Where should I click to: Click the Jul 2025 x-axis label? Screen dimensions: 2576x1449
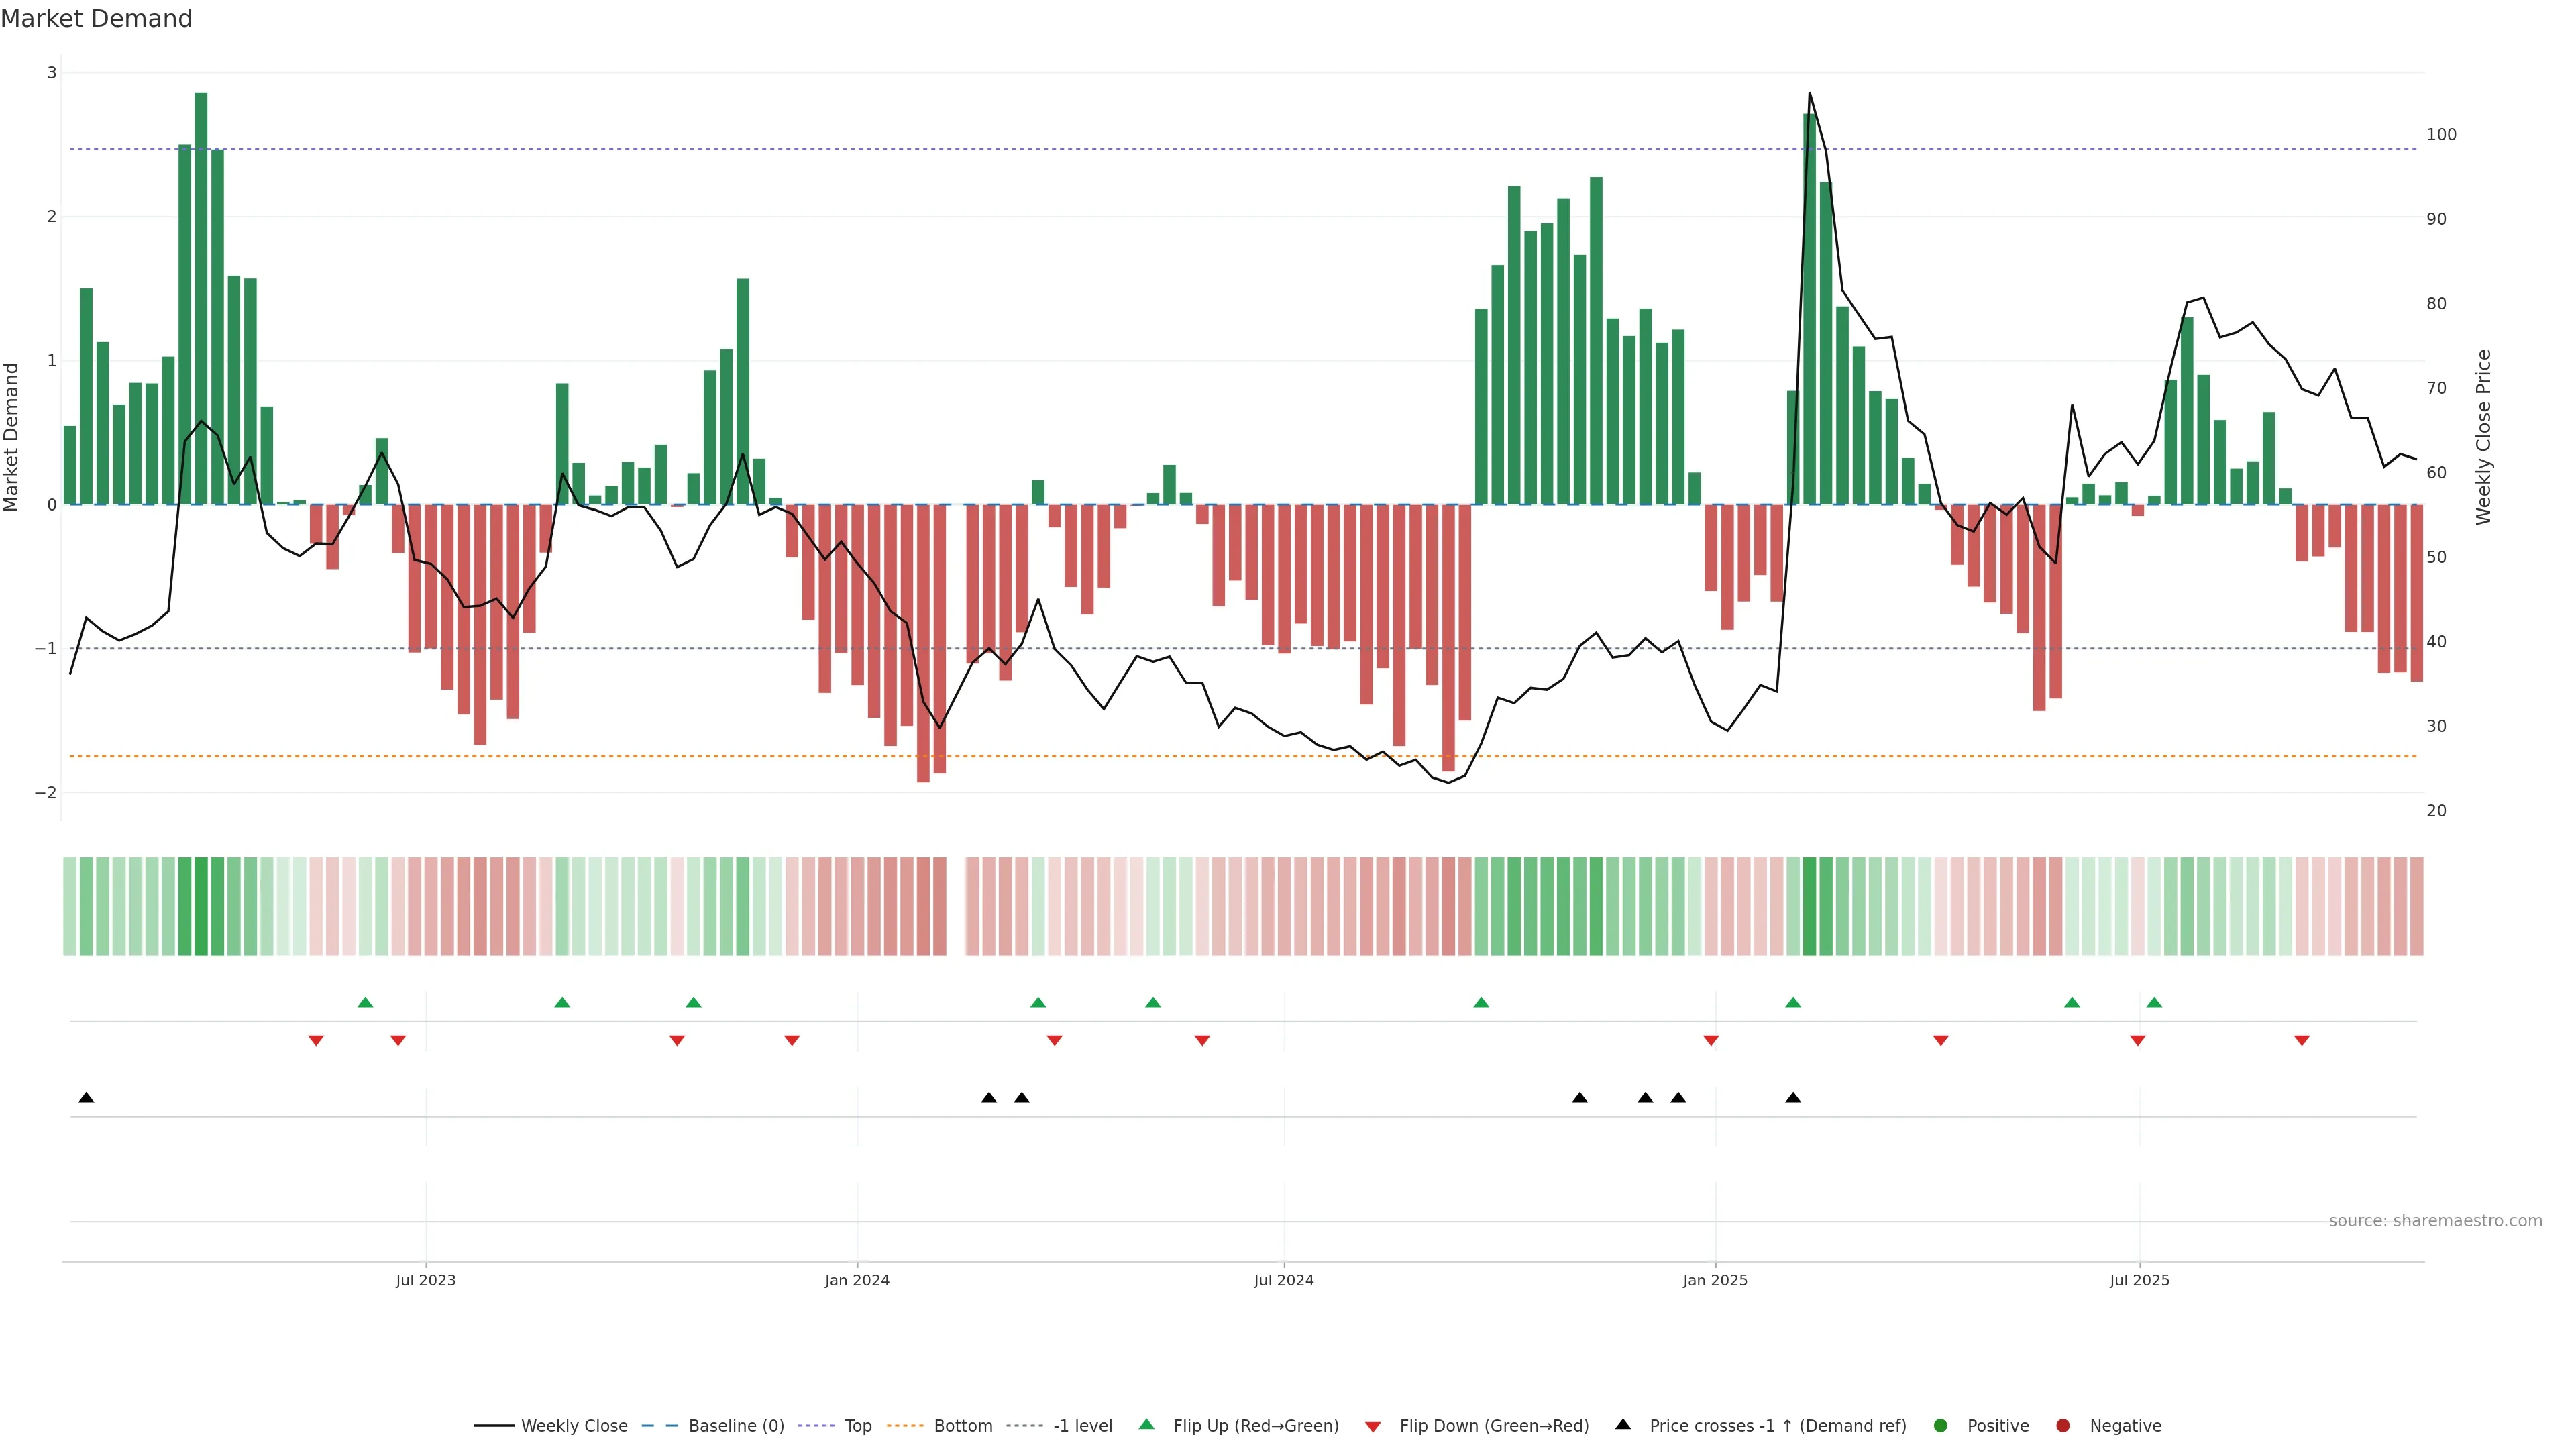pos(2139,1280)
